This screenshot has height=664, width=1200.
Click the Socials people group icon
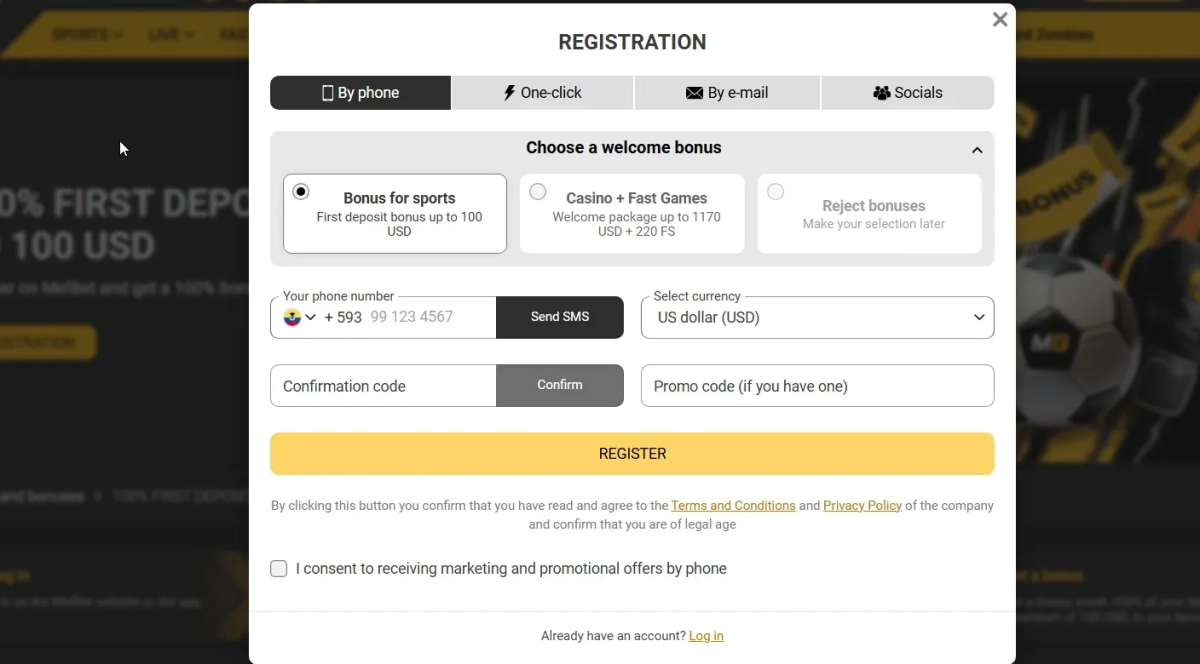point(881,93)
